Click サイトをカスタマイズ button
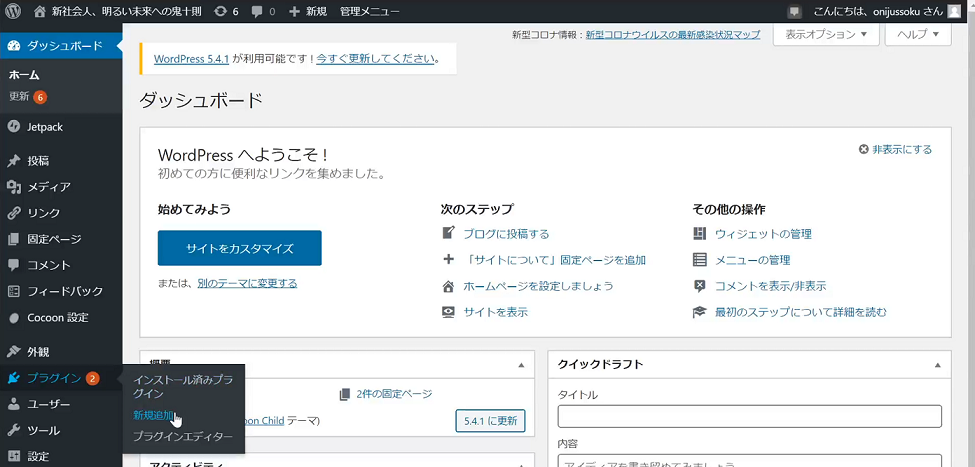The image size is (975, 467). click(x=239, y=248)
